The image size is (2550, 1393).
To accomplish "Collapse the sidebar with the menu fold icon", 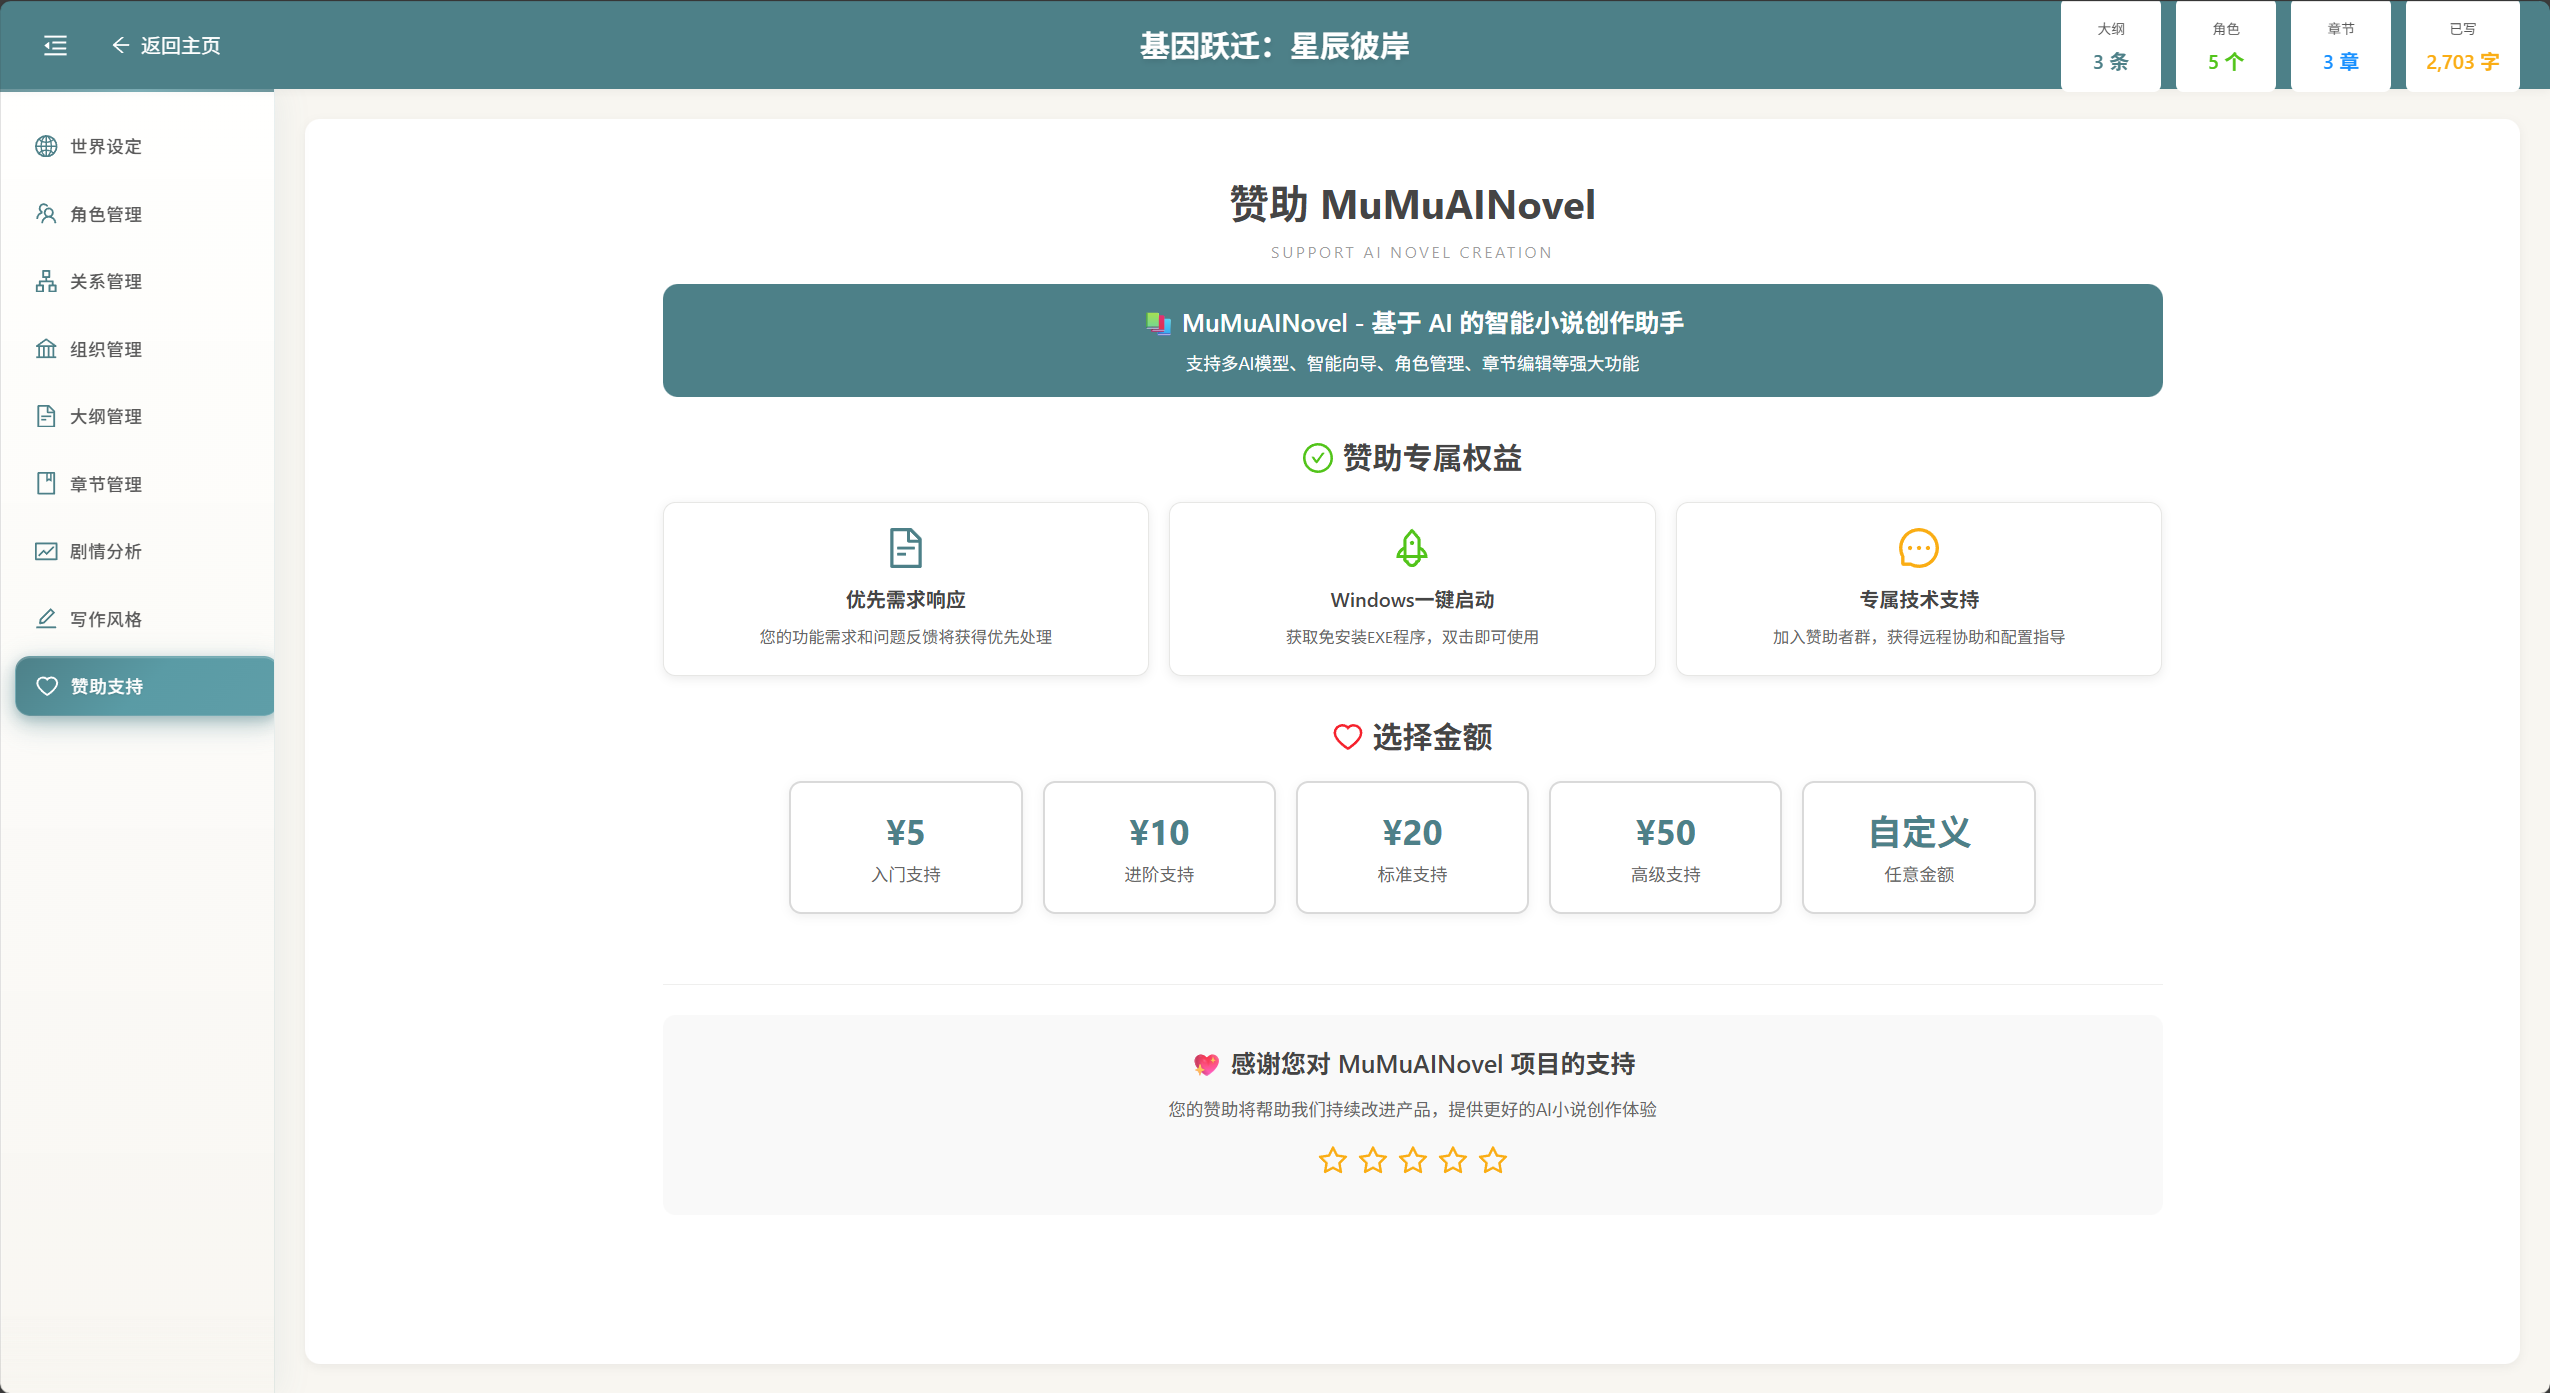I will pos(55,45).
